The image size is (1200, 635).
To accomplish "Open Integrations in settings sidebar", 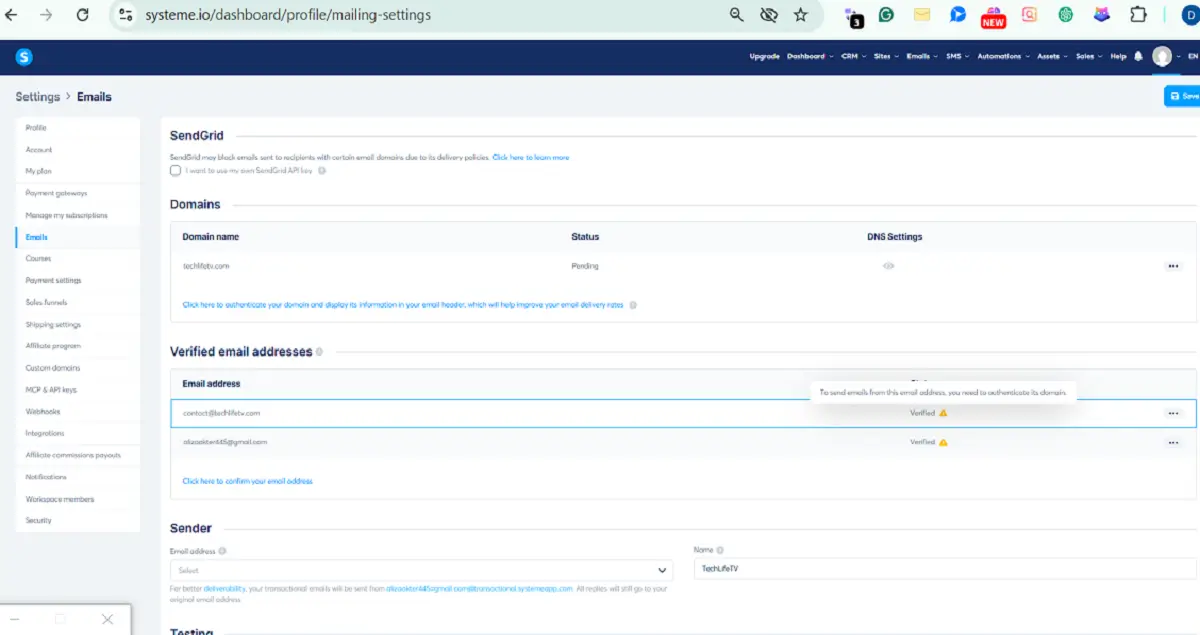I will 45,434.
